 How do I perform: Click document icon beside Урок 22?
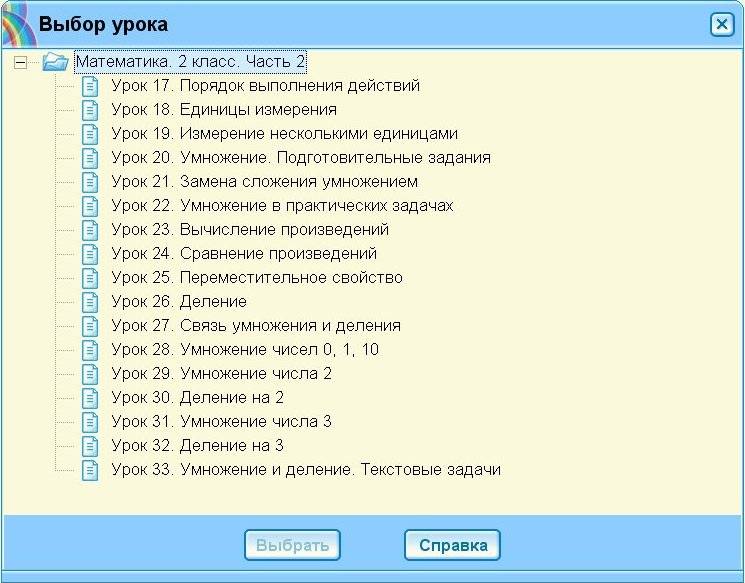[x=90, y=206]
